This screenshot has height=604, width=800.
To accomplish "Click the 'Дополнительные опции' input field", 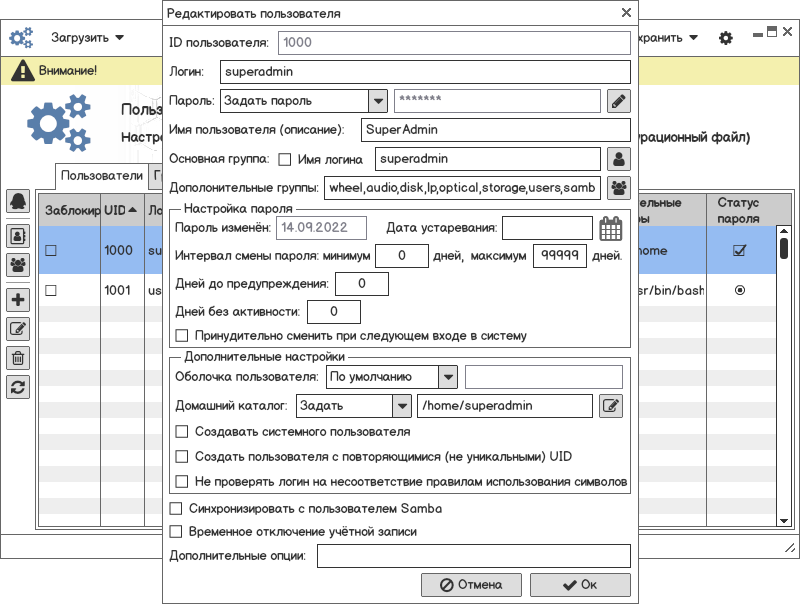I will tap(473, 556).
